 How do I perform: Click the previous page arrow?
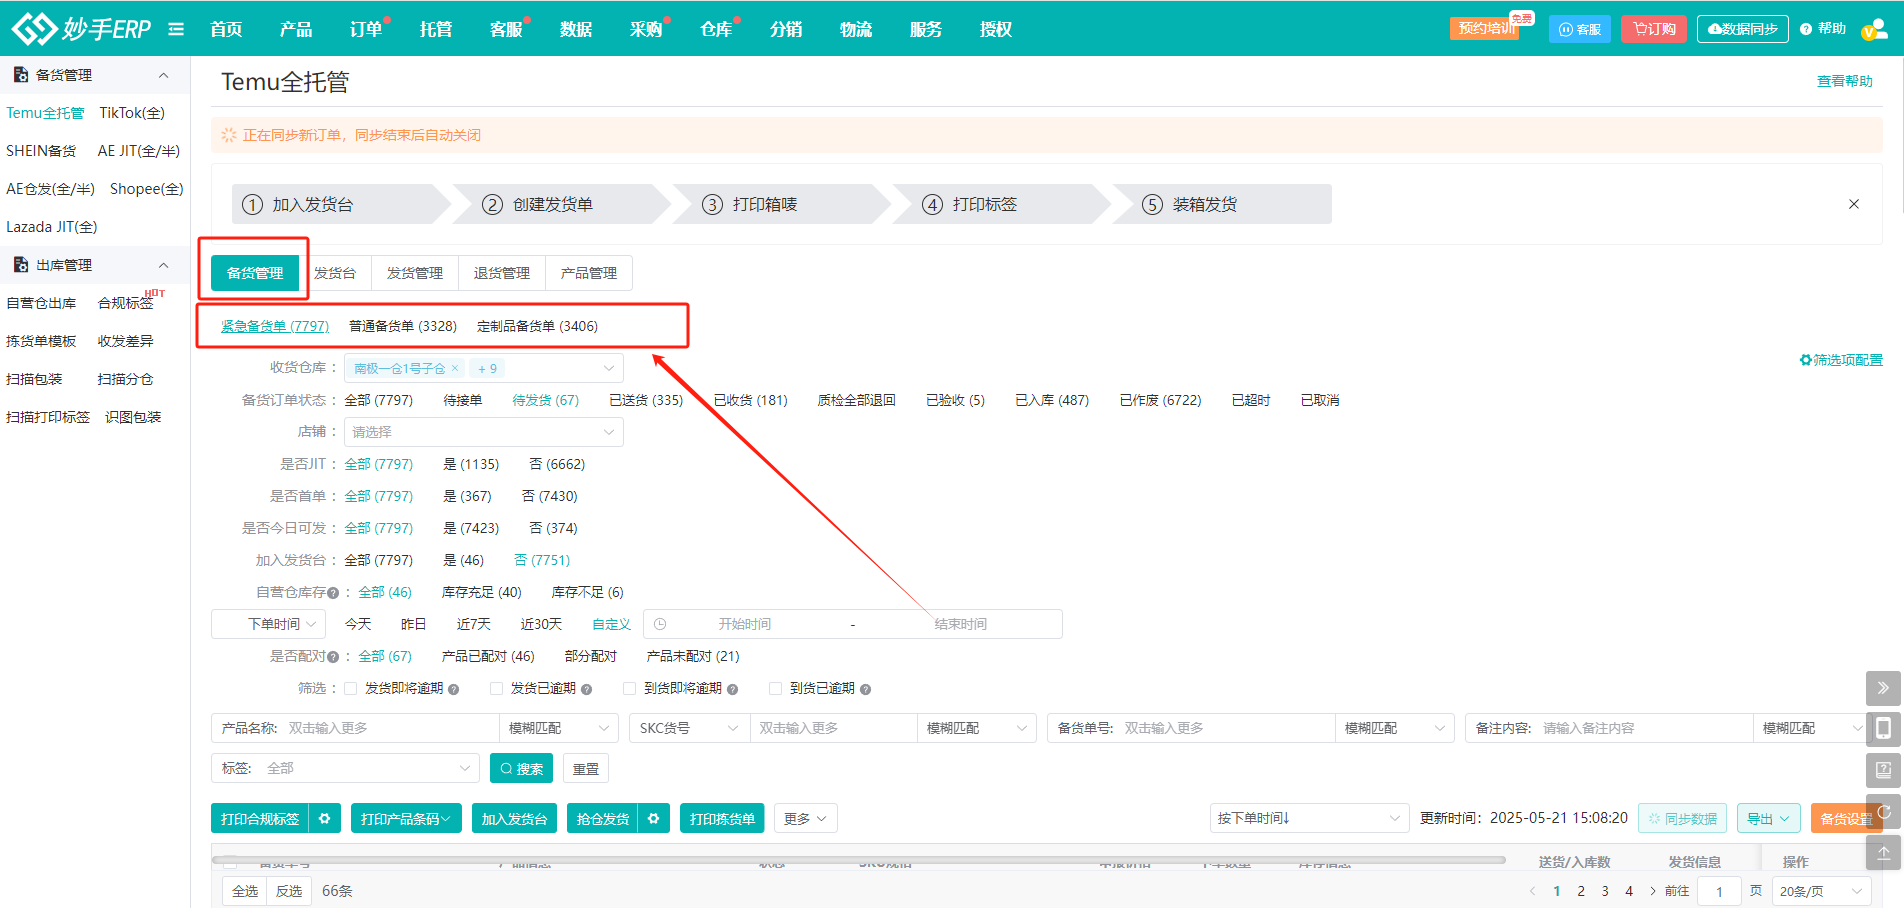1532,891
